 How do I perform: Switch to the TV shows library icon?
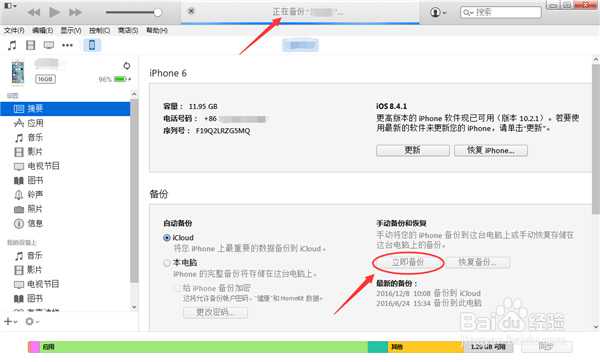pos(49,46)
